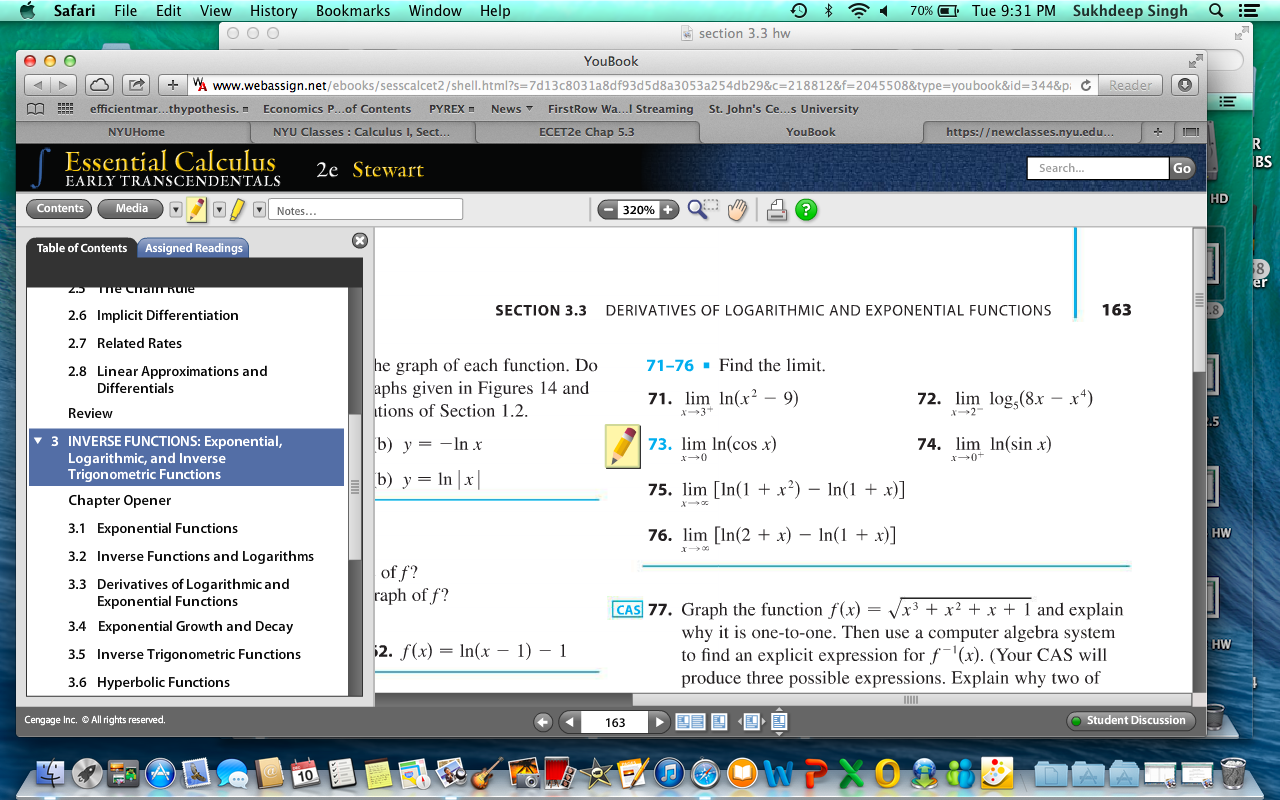Select the pencil annotation tool in the toolbar
Screen dimensions: 1280x800
[x=197, y=209]
